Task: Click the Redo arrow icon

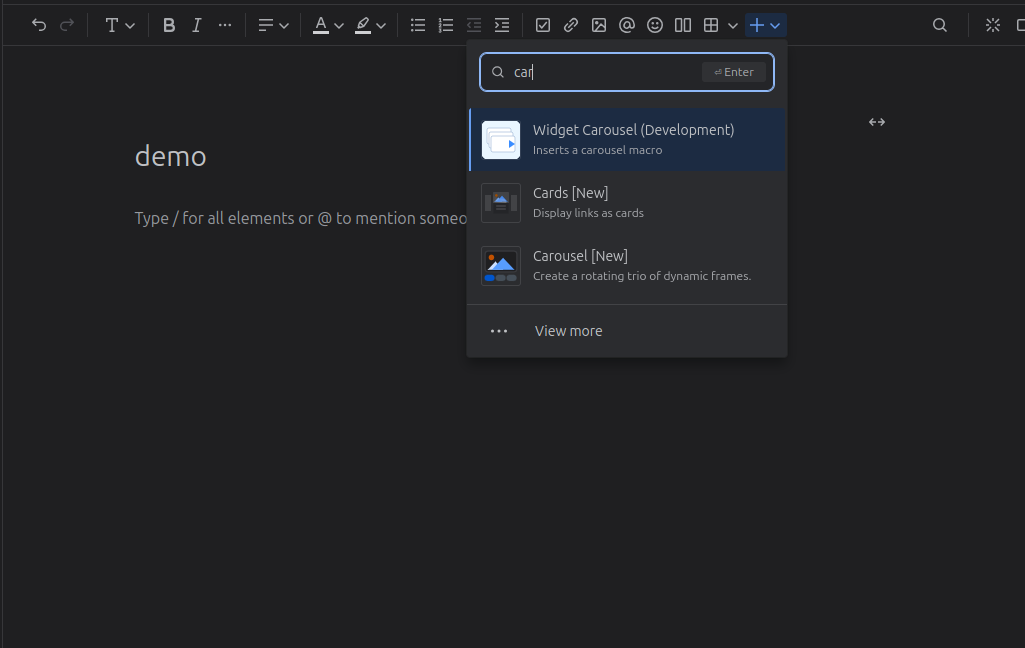Action: click(x=67, y=26)
